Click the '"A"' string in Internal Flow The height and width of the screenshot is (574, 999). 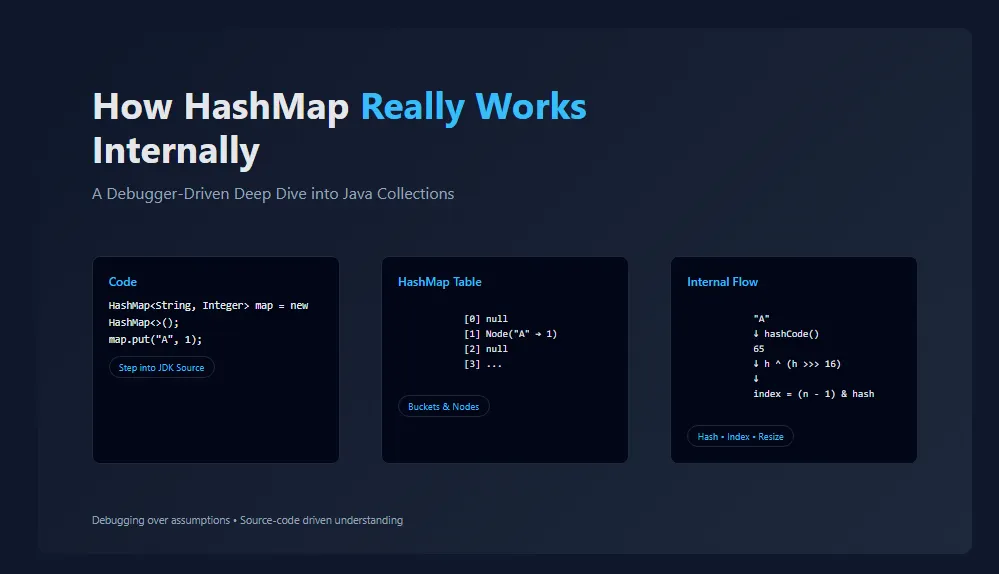click(x=761, y=319)
